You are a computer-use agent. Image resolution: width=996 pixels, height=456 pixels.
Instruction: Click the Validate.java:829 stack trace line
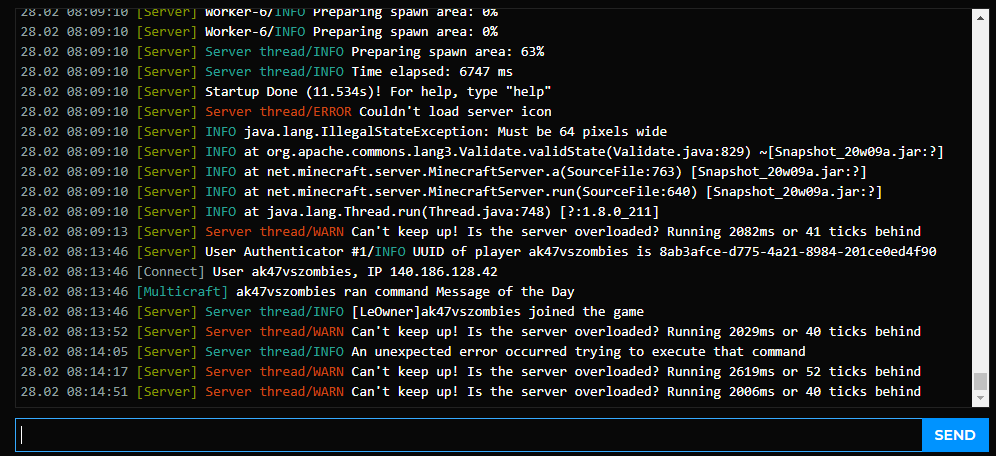coord(590,151)
